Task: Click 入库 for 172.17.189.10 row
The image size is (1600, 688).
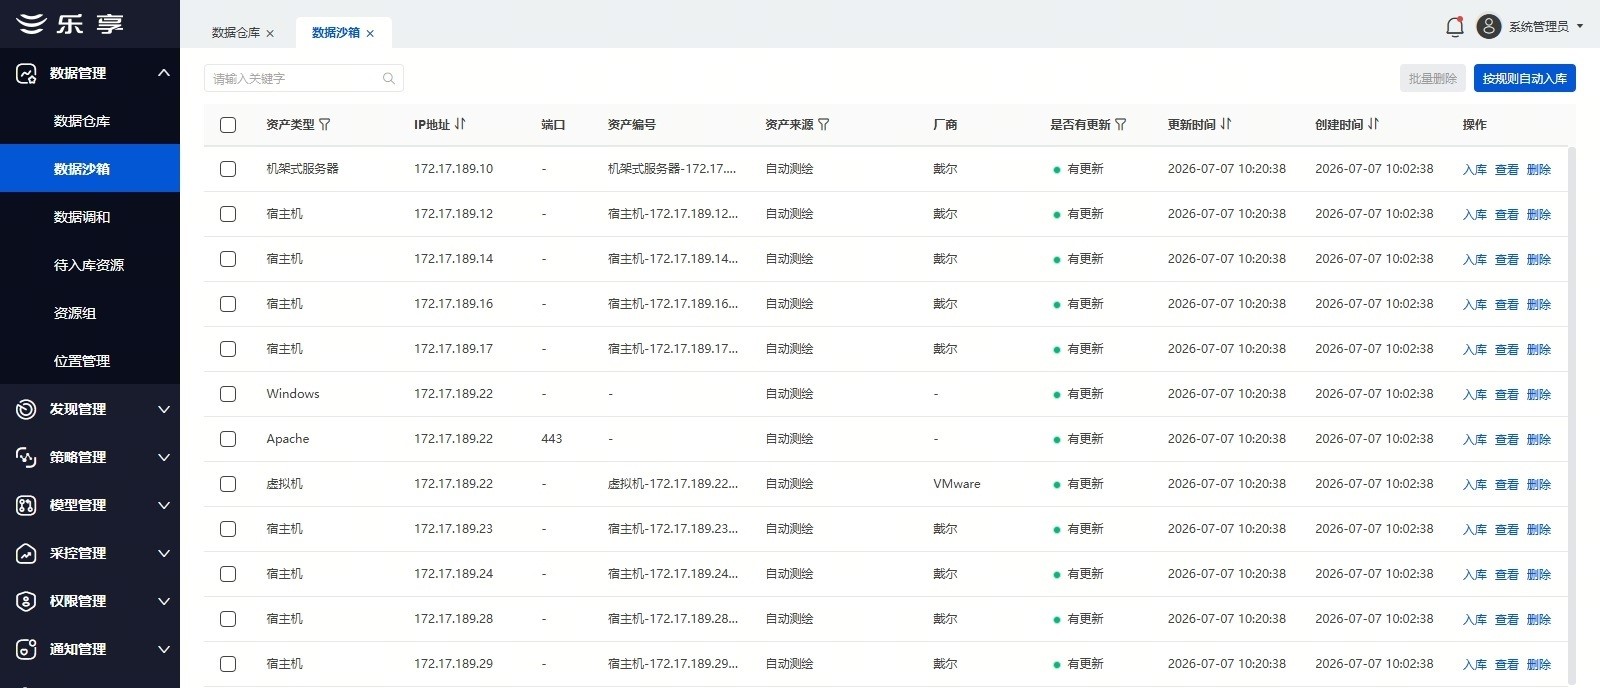Action: click(x=1474, y=170)
